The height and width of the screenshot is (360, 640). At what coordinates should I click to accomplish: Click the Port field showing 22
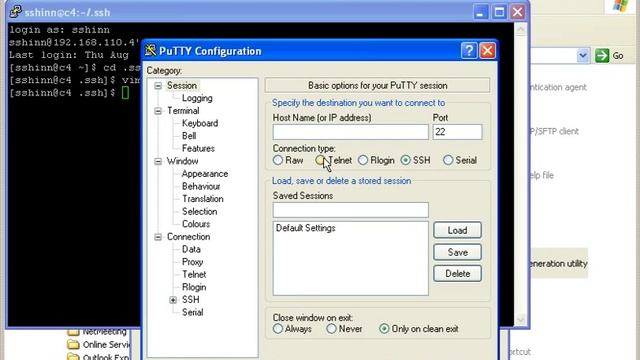click(x=457, y=132)
